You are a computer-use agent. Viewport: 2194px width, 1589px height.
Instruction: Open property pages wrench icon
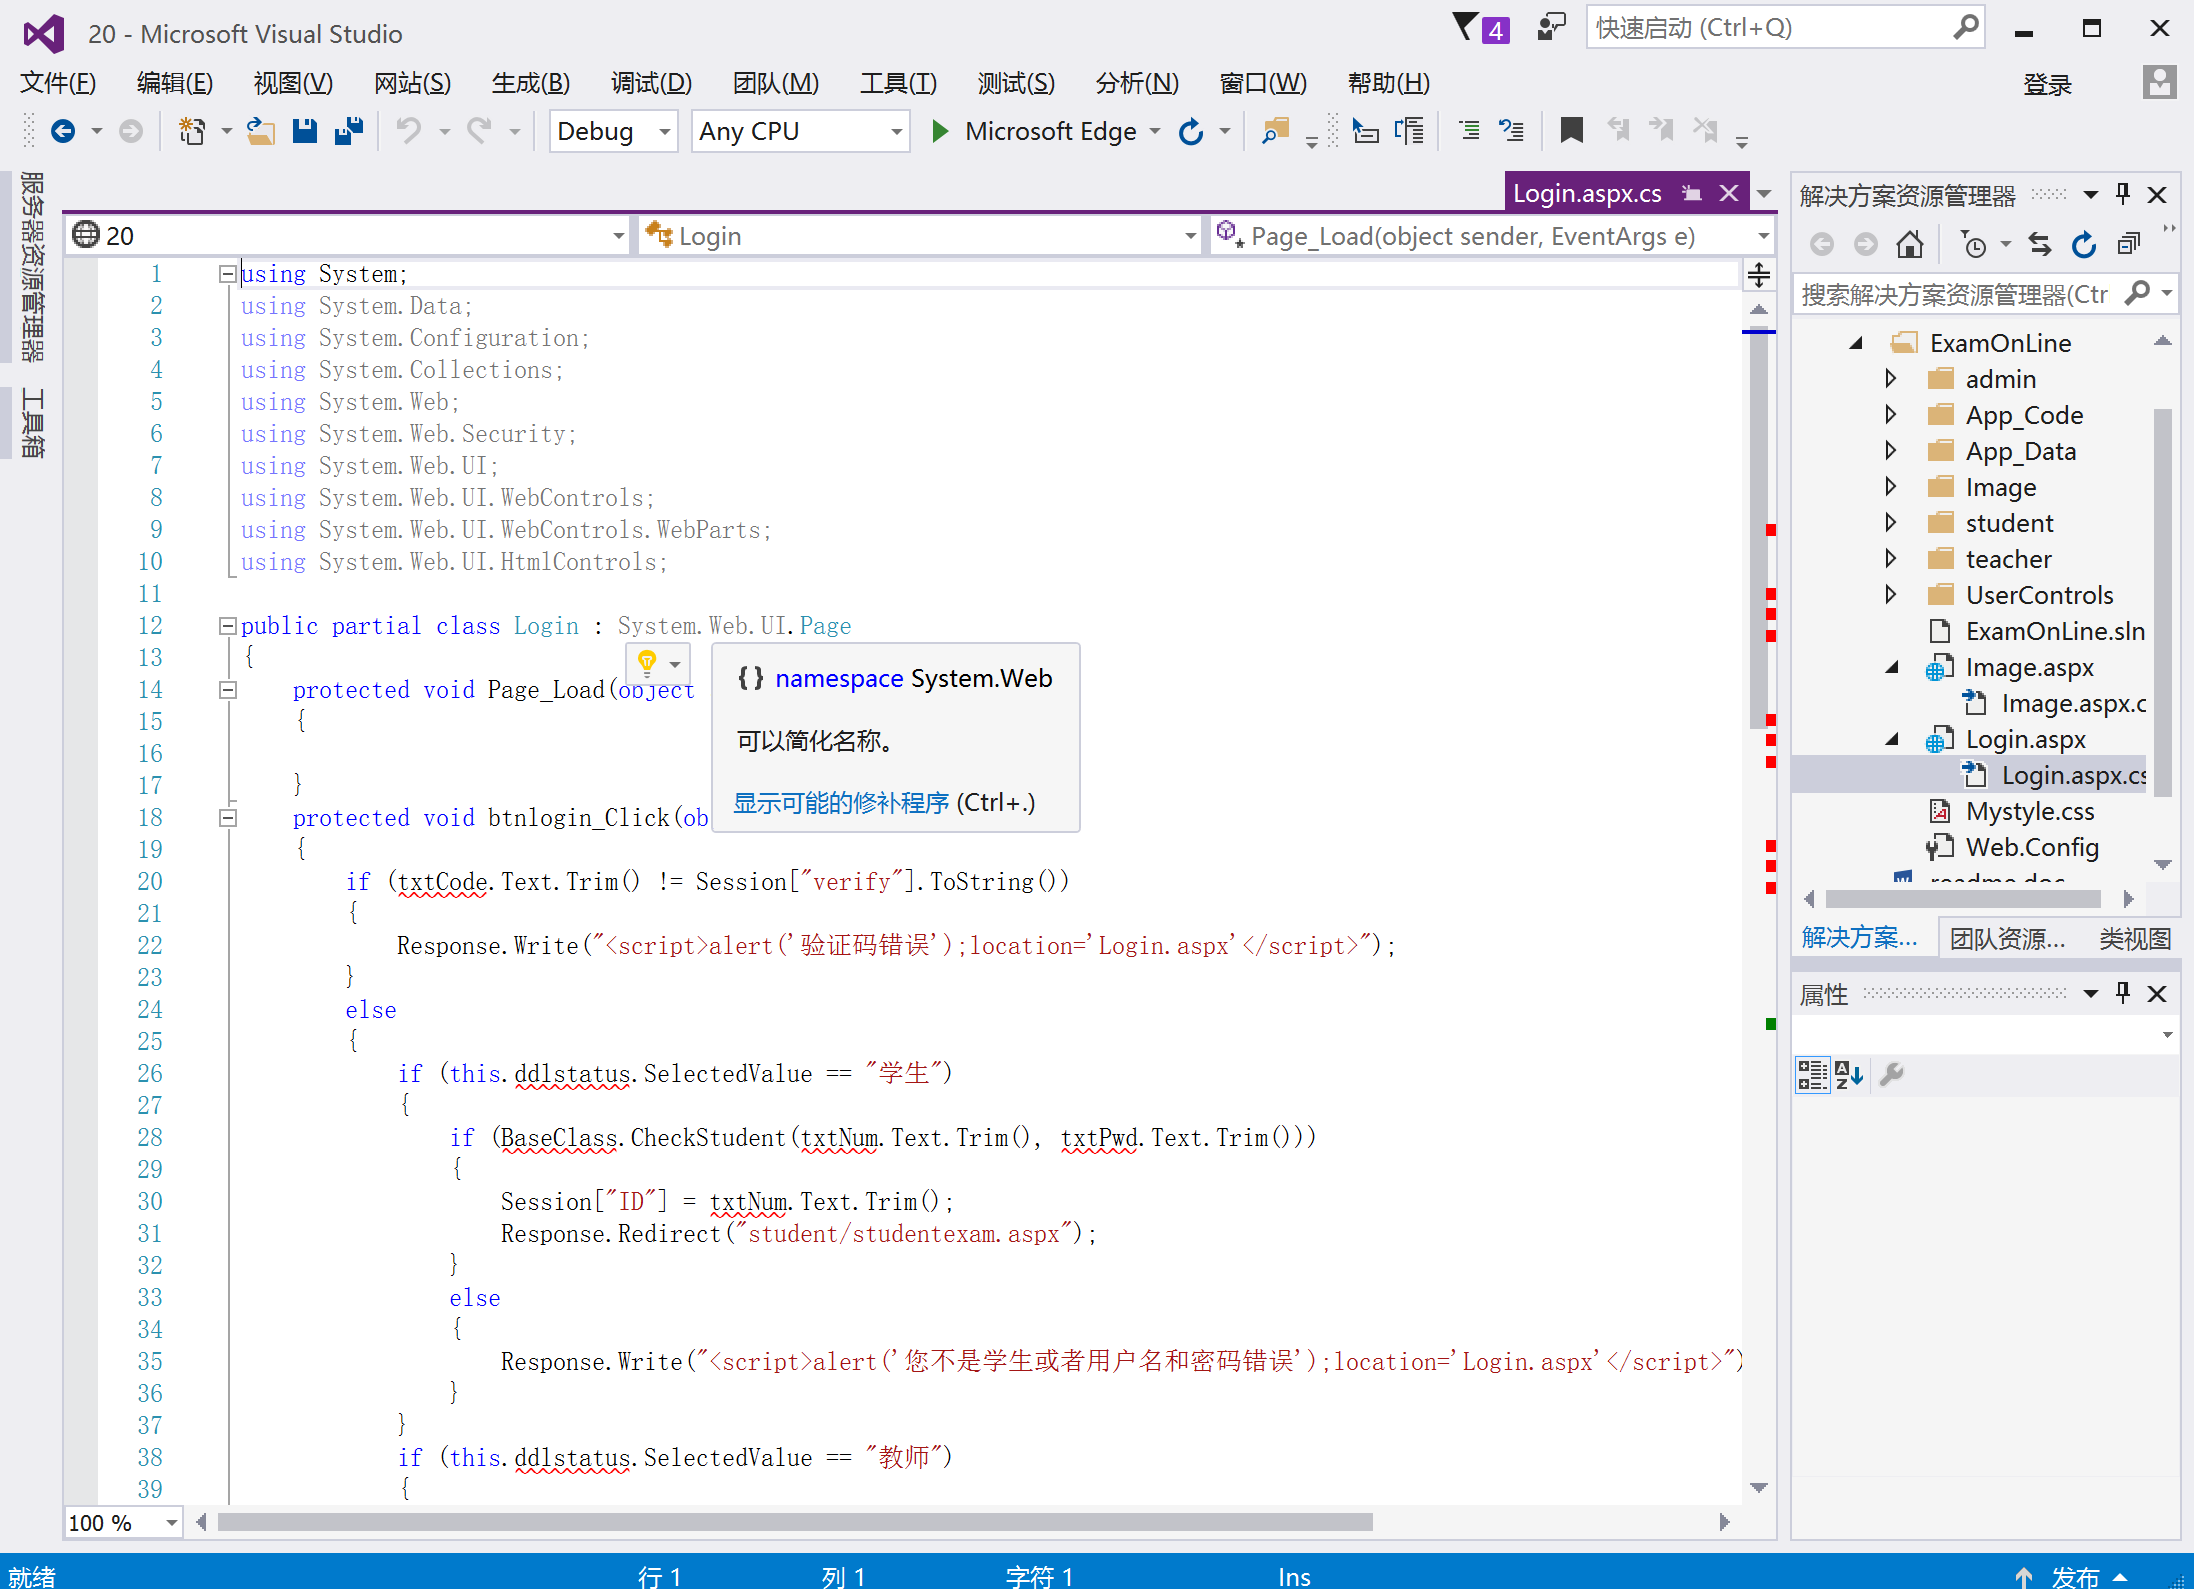(1892, 1075)
